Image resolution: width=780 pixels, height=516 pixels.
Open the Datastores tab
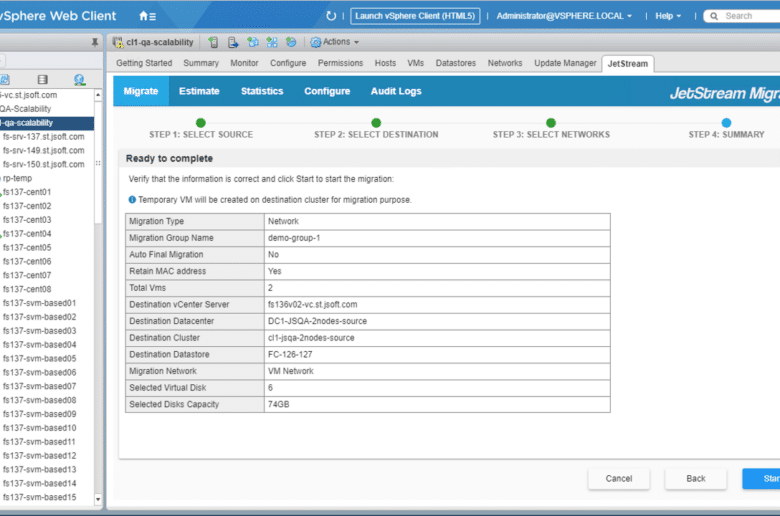tap(456, 63)
